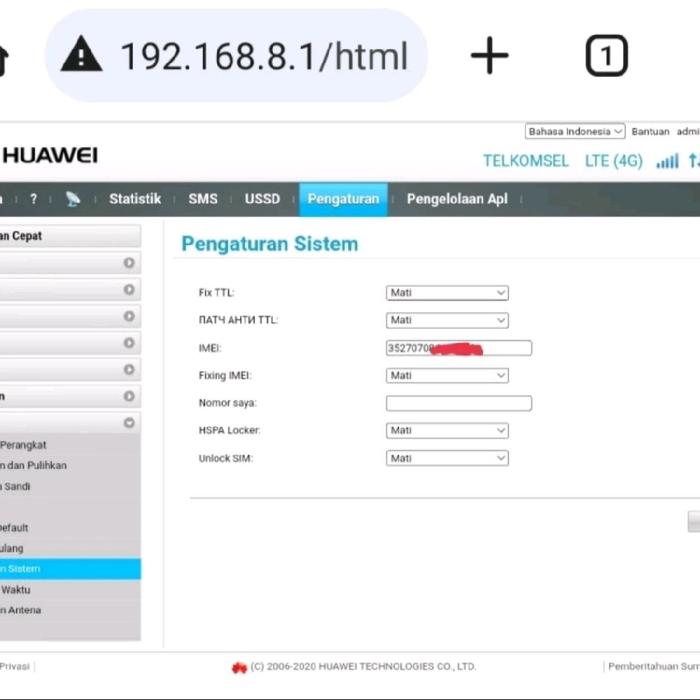700x700 pixels.
Task: Click the signal strength bars icon
Action: 667,161
